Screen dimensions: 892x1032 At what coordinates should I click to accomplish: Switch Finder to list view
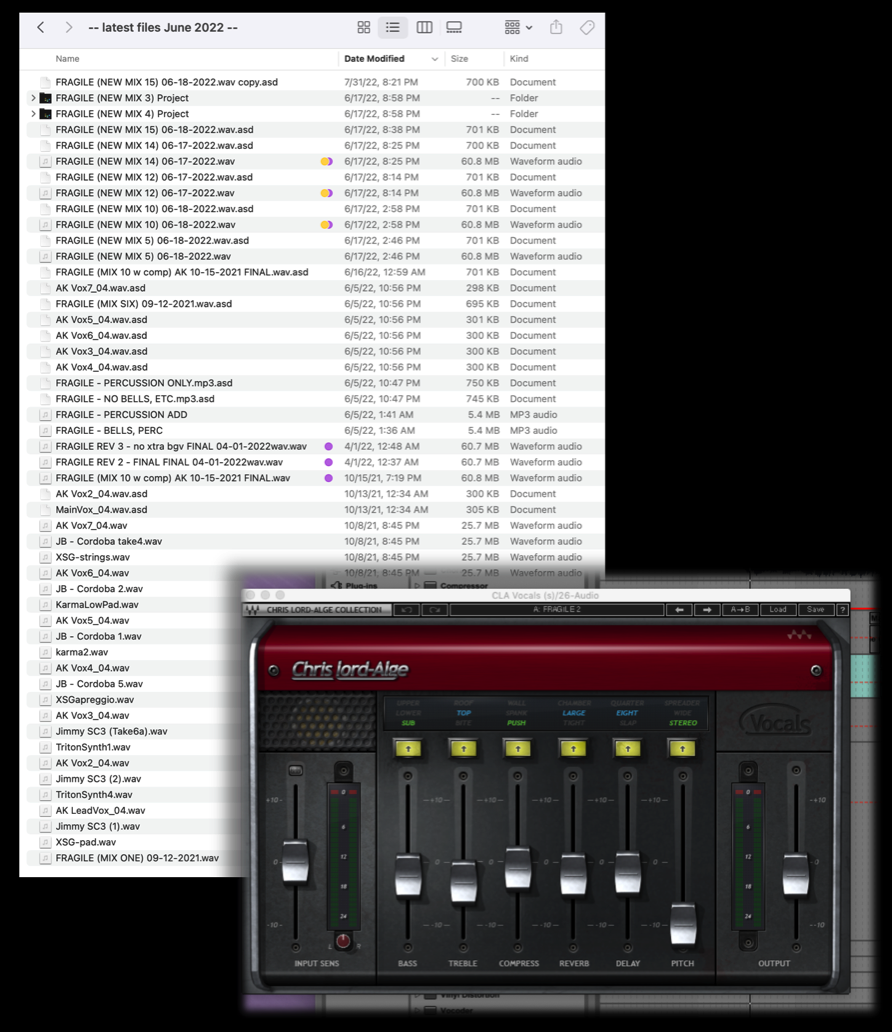pyautogui.click(x=392, y=27)
